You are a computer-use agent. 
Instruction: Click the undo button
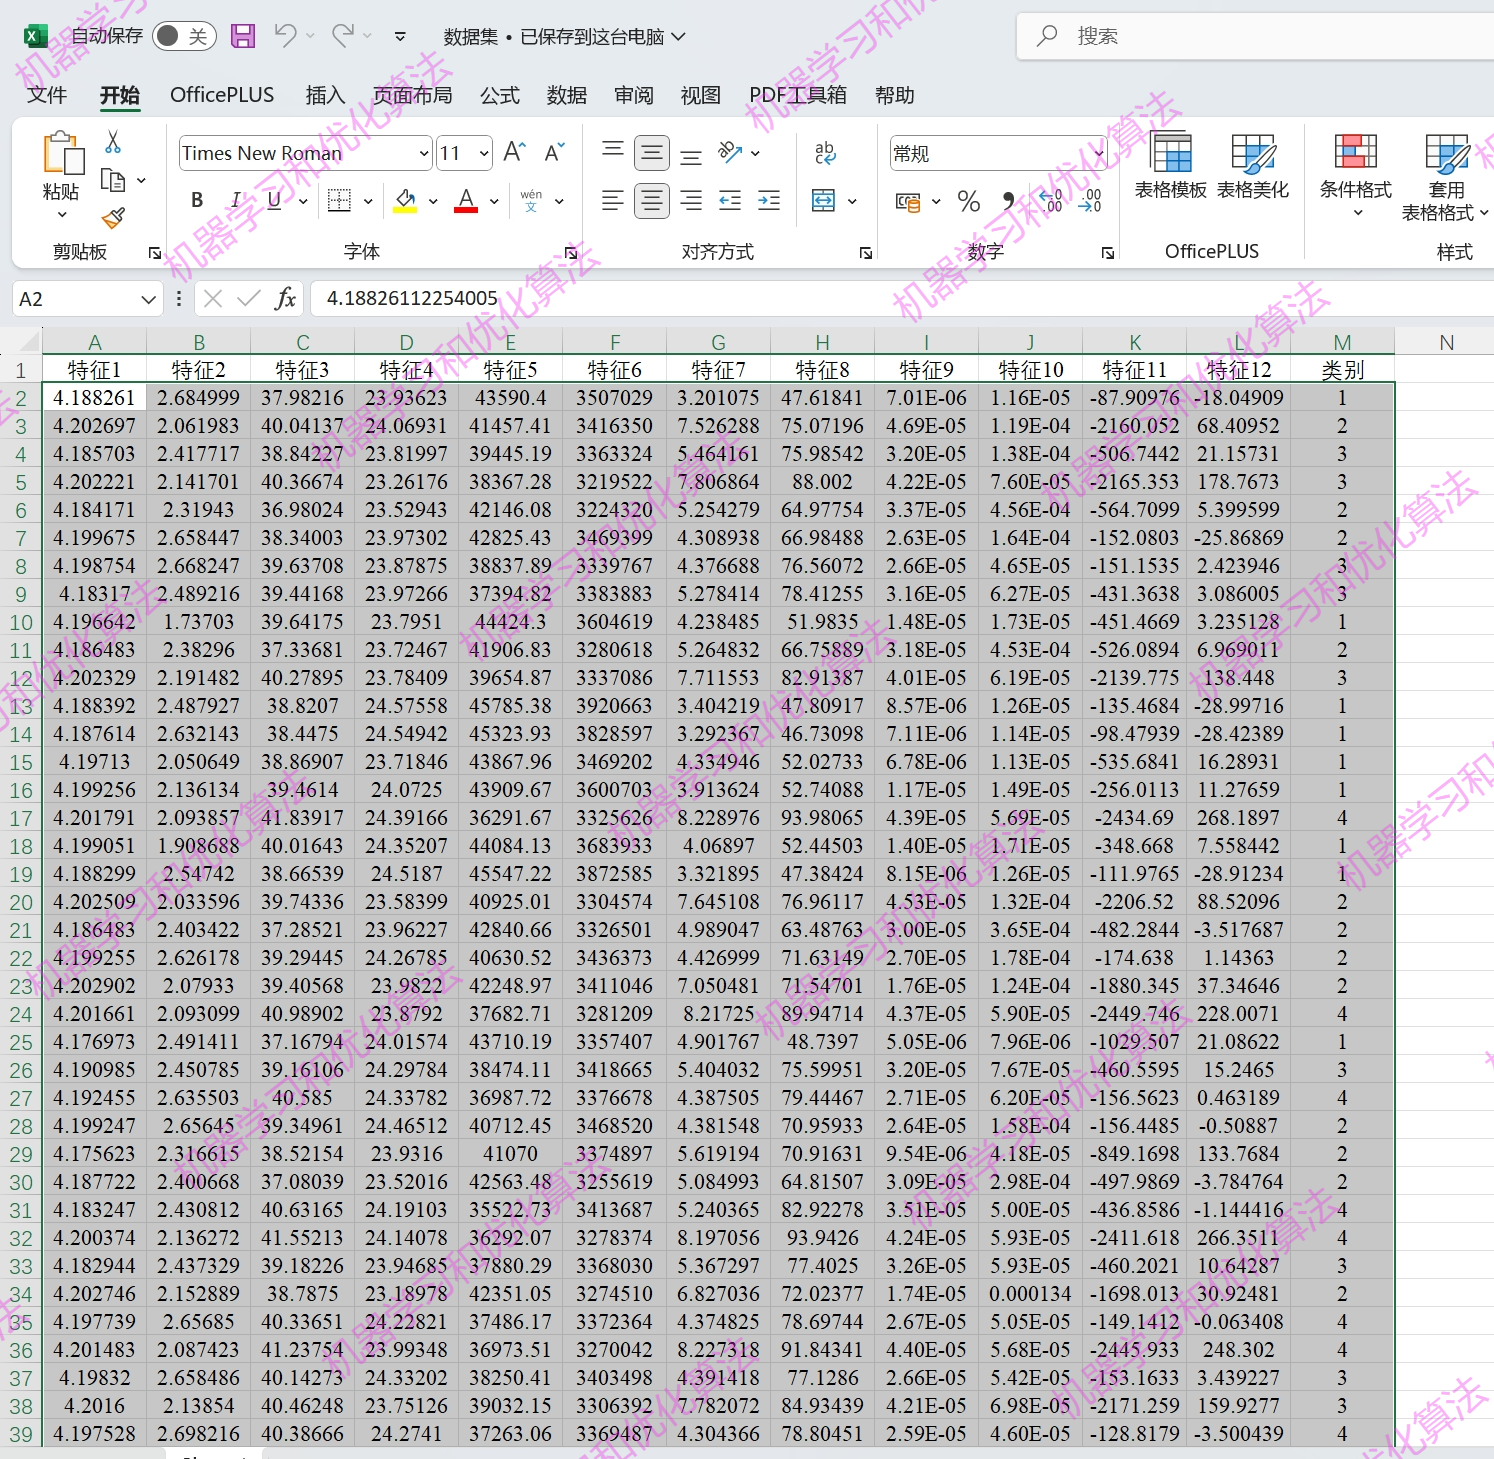click(x=288, y=35)
